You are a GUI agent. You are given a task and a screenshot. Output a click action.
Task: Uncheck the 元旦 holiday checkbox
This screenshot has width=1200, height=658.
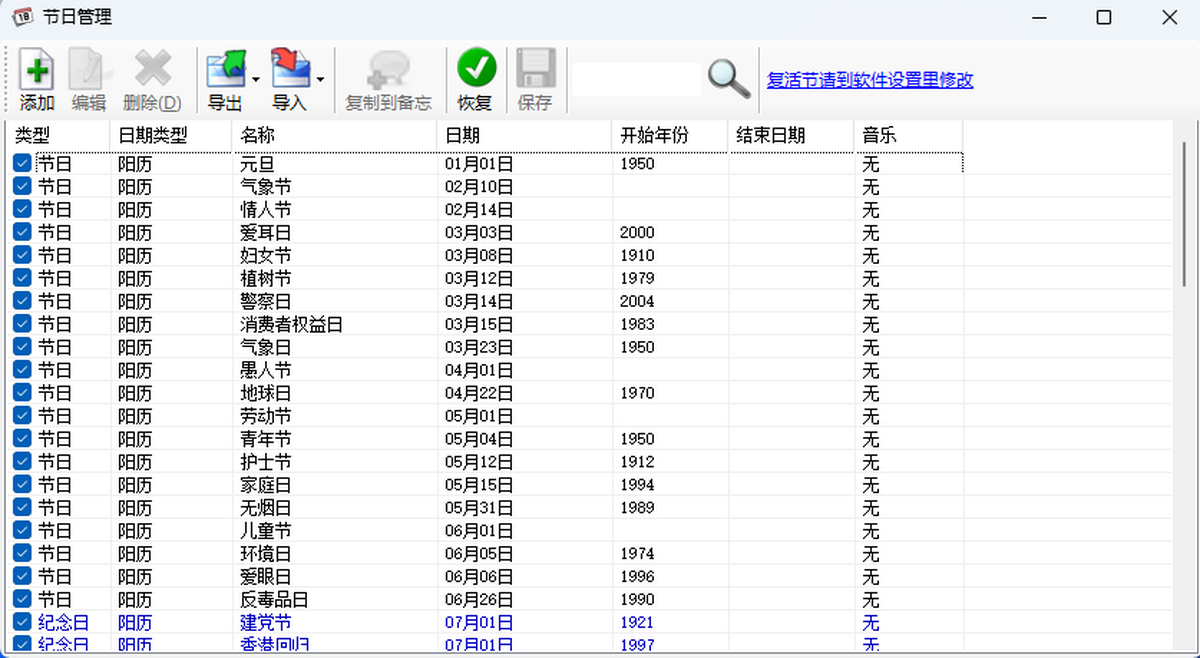[22, 163]
